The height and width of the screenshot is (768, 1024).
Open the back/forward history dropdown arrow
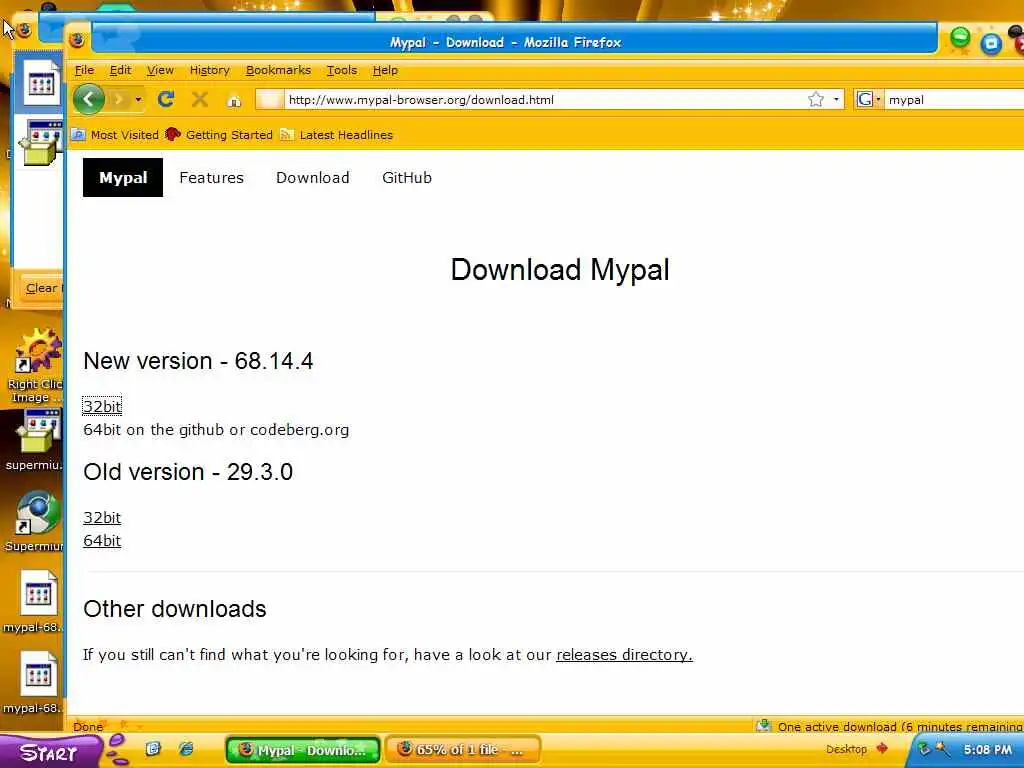point(138,100)
